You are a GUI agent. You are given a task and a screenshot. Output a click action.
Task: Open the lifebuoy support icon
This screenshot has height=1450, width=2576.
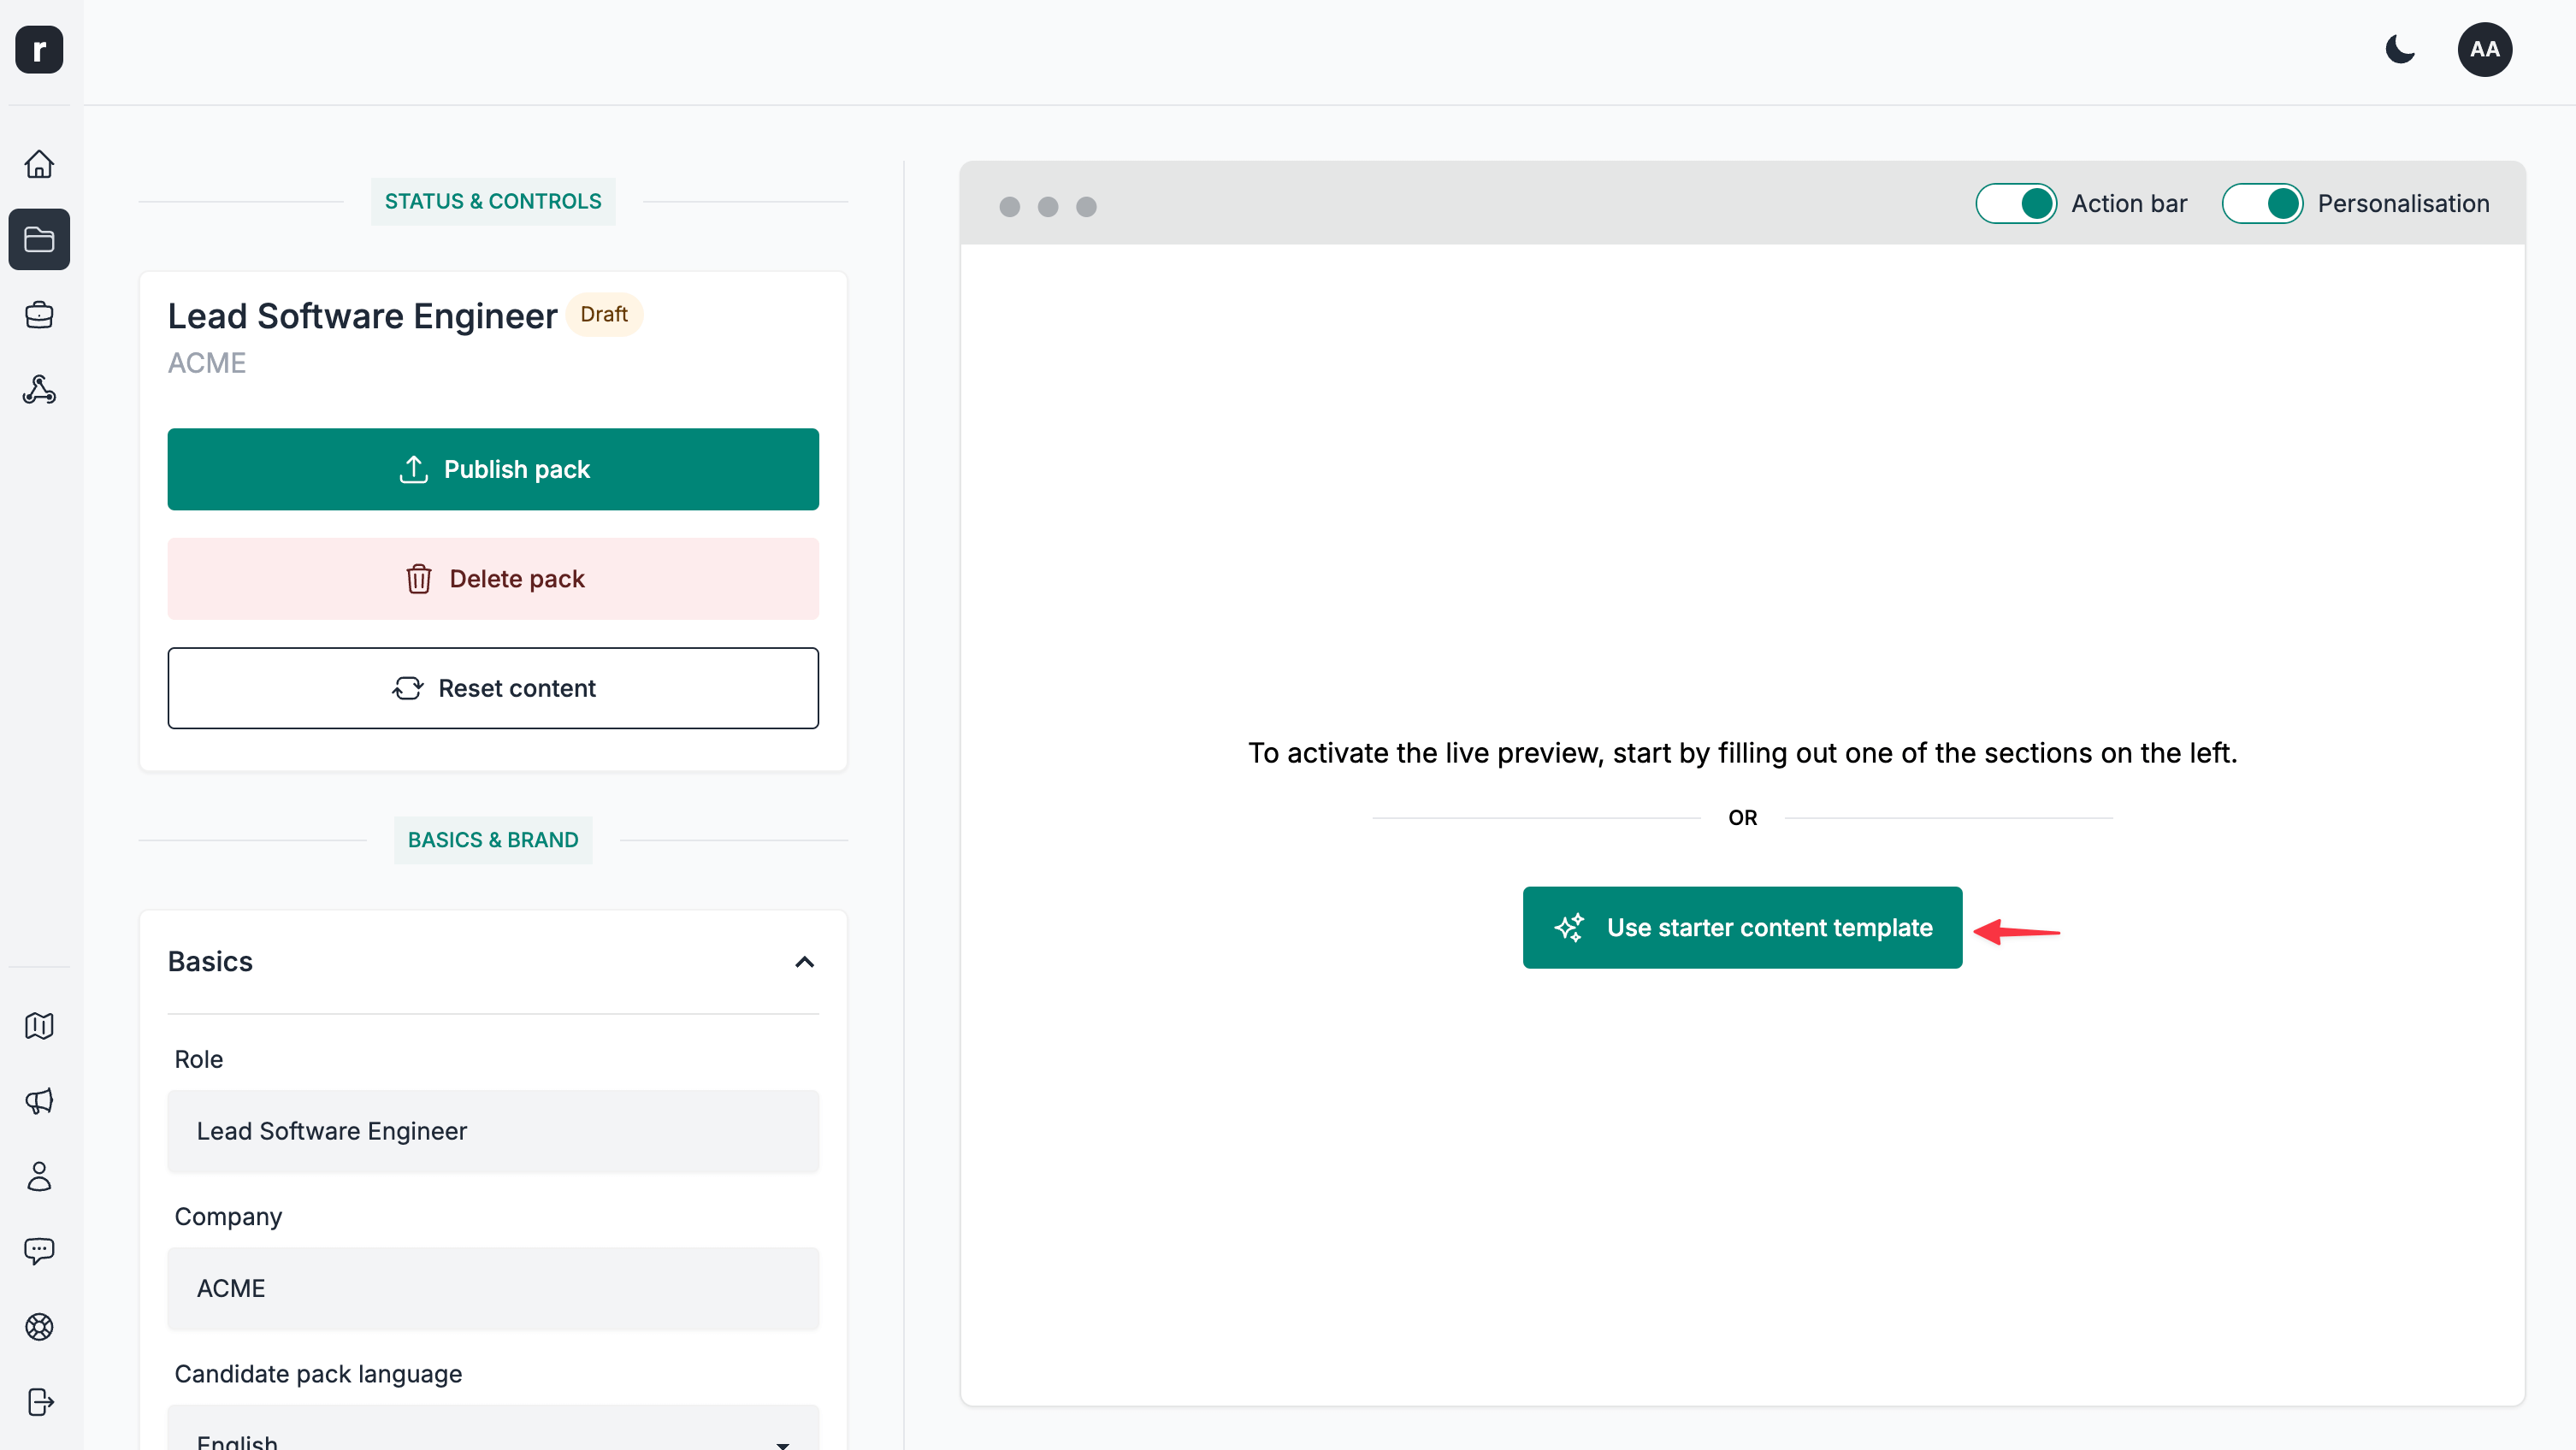[x=39, y=1327]
